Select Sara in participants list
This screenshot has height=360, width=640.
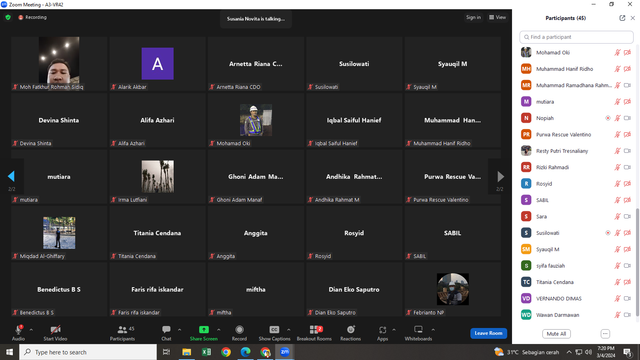(x=576, y=216)
